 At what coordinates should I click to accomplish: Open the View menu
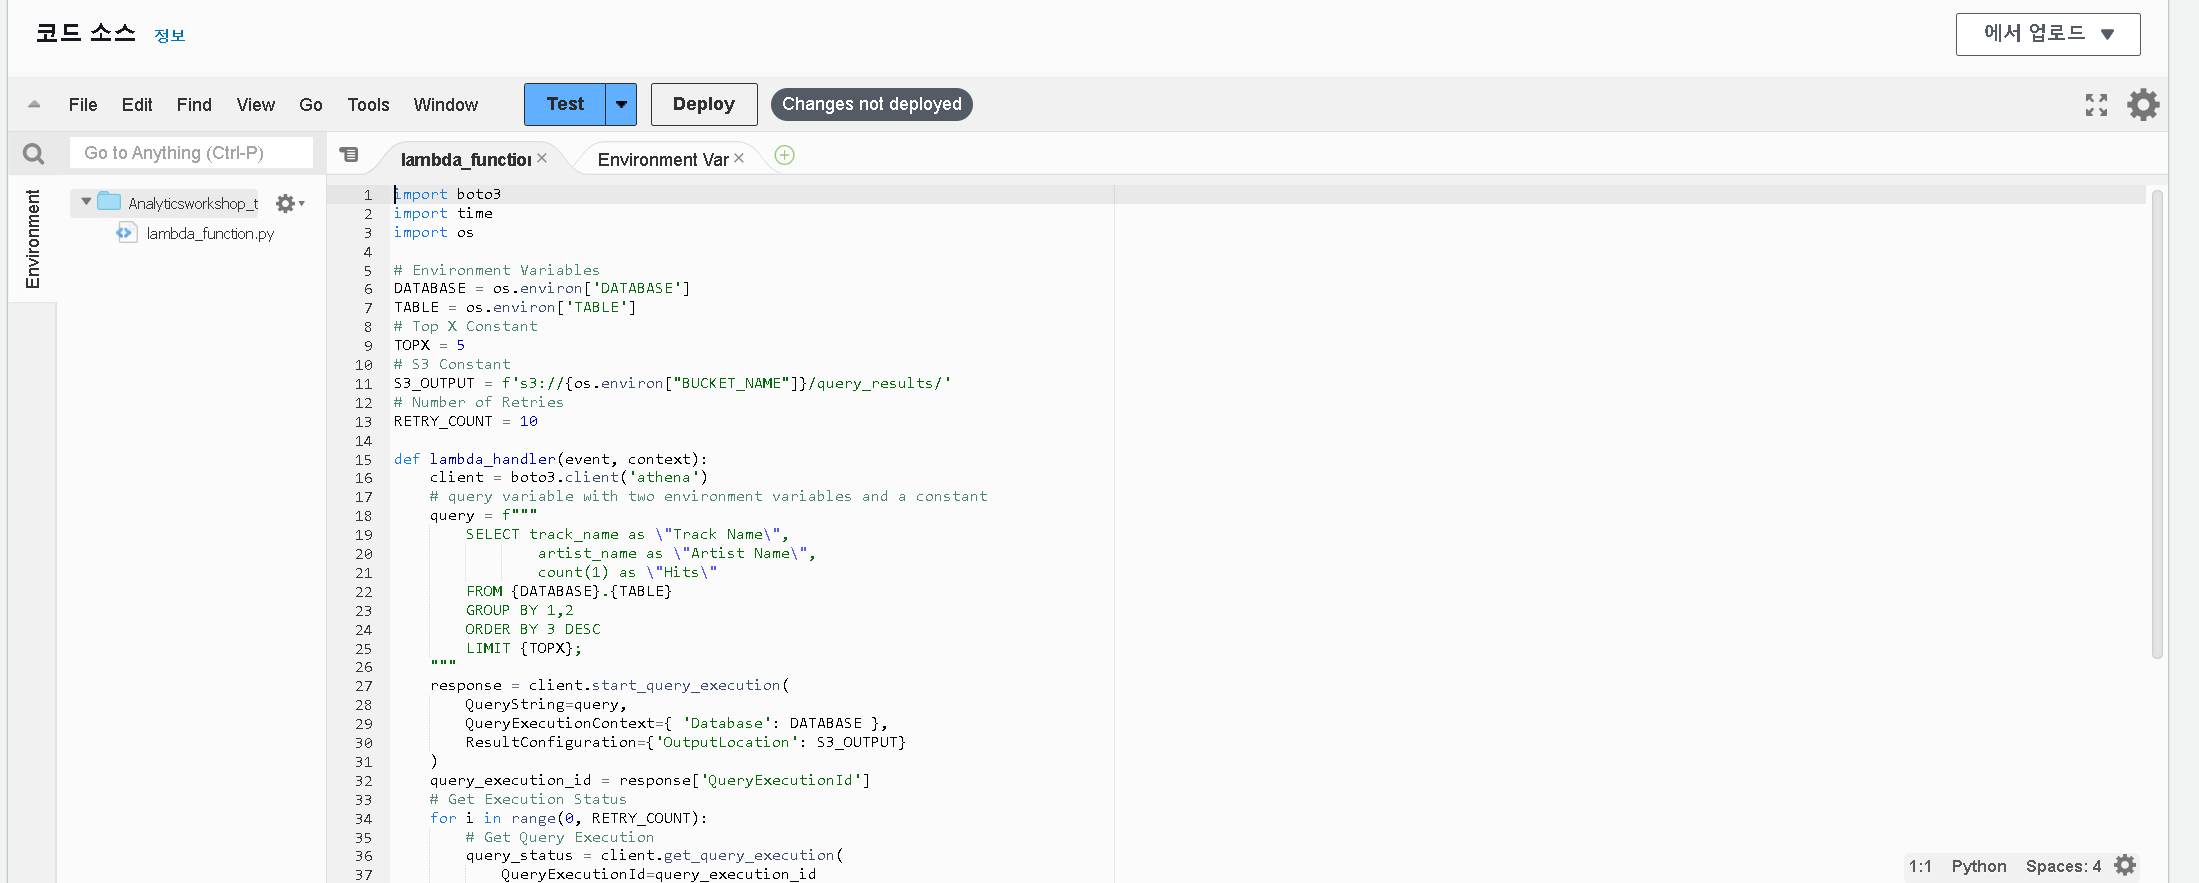[x=256, y=105]
